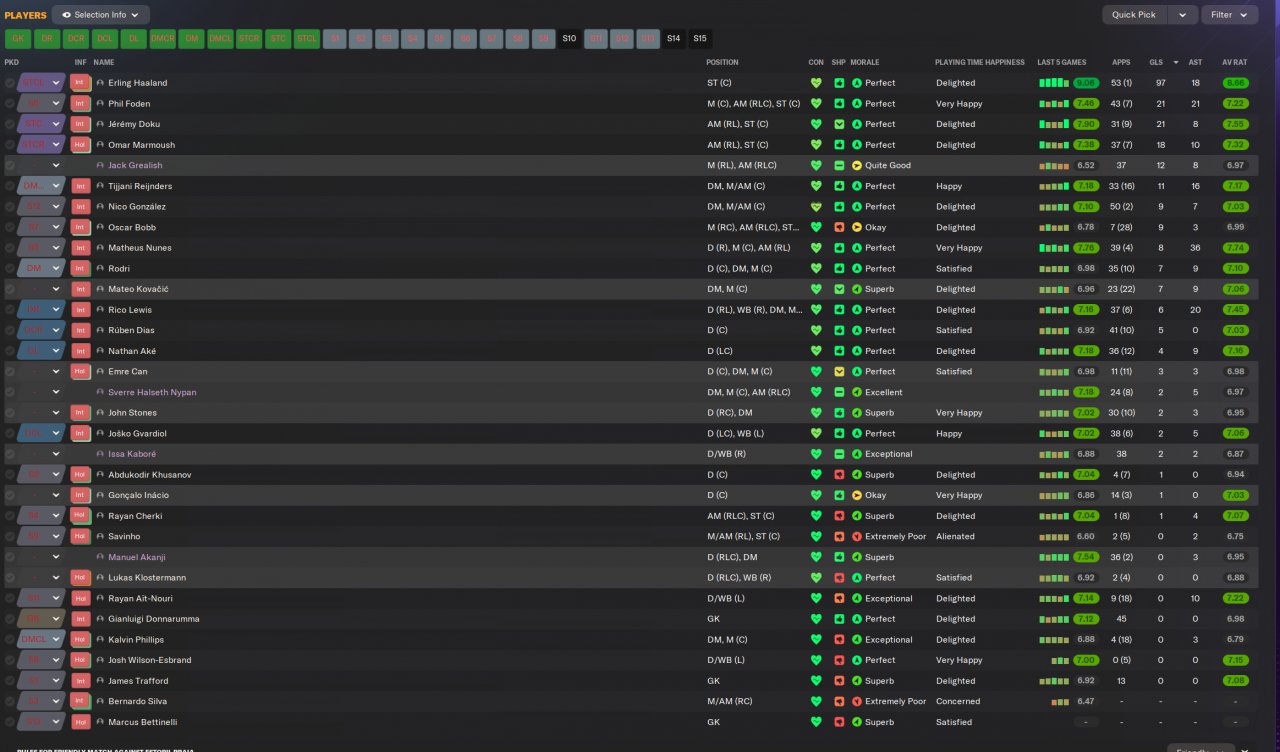The width and height of the screenshot is (1280, 752).
Task: Sort players by the AV RAT column
Action: 1235,63
